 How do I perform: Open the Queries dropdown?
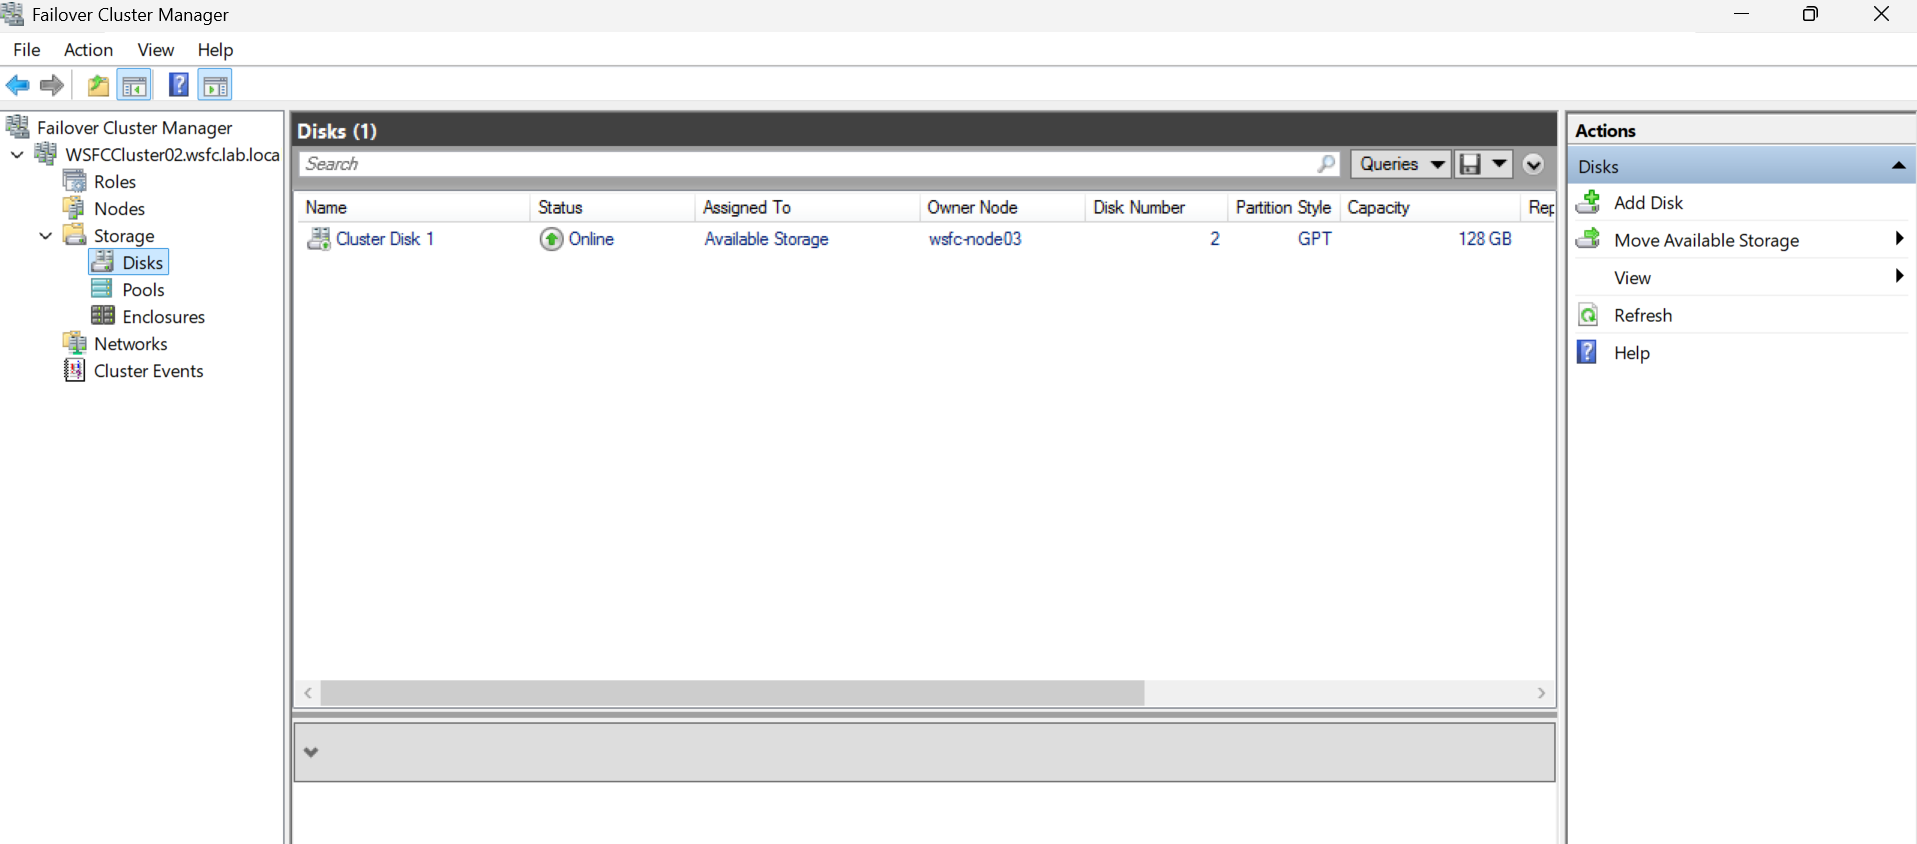tap(1401, 164)
